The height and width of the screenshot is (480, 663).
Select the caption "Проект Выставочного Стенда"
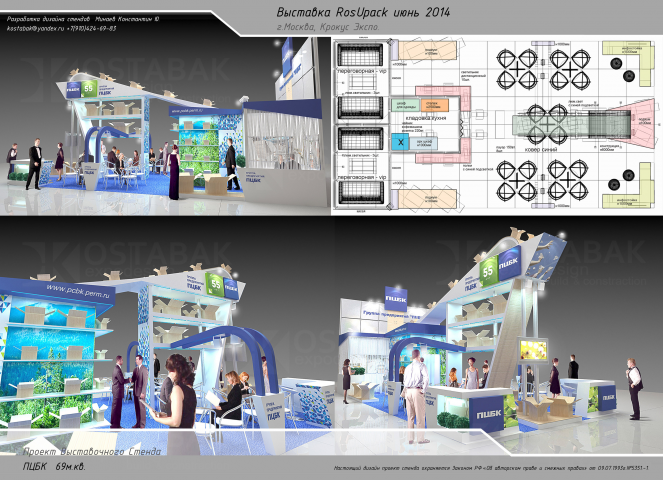point(92,452)
